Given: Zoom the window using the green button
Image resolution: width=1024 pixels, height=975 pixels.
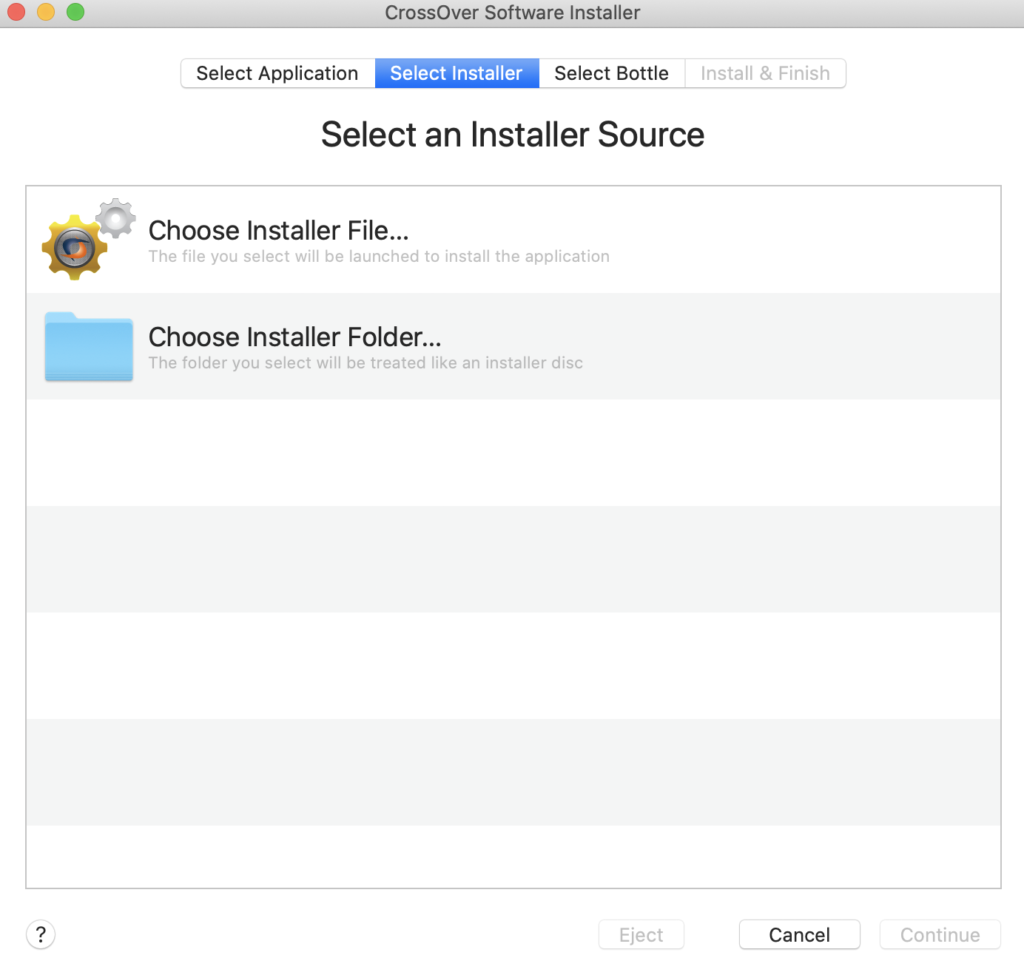Looking at the screenshot, I should pyautogui.click(x=76, y=13).
